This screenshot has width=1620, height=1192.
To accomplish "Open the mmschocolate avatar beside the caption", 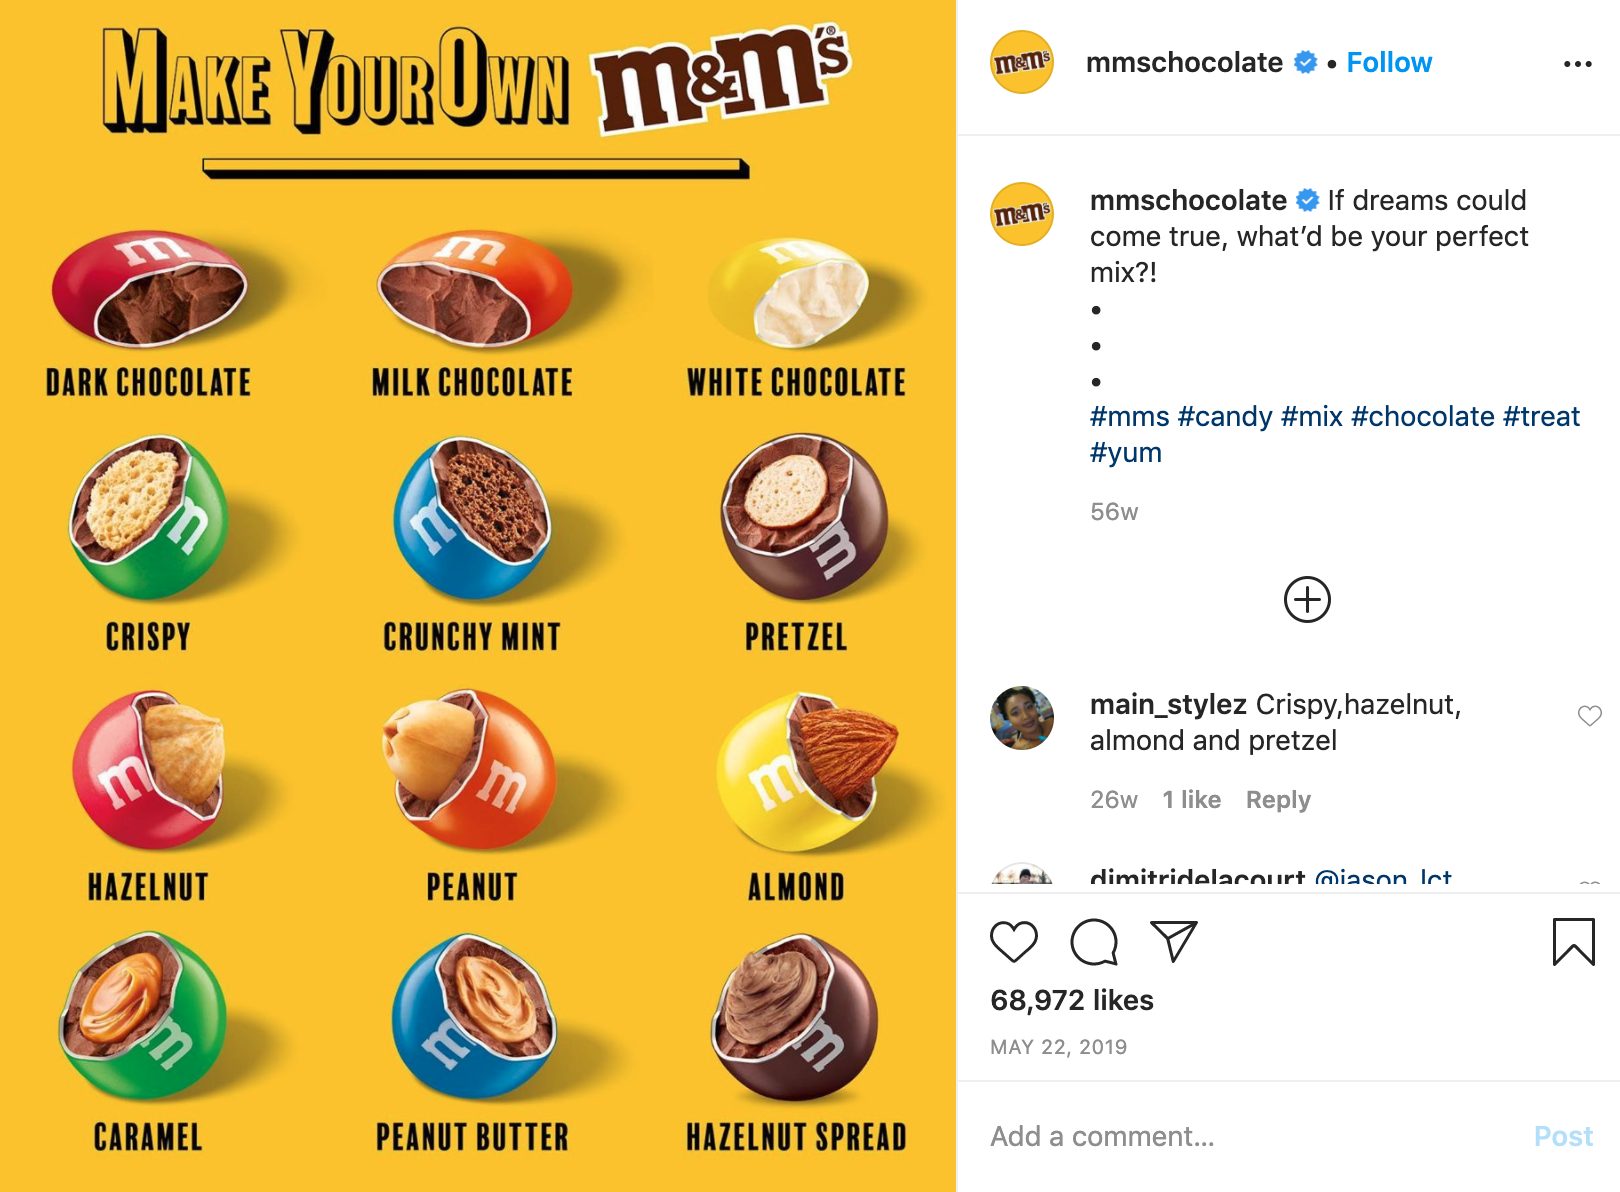I will pos(1021,213).
